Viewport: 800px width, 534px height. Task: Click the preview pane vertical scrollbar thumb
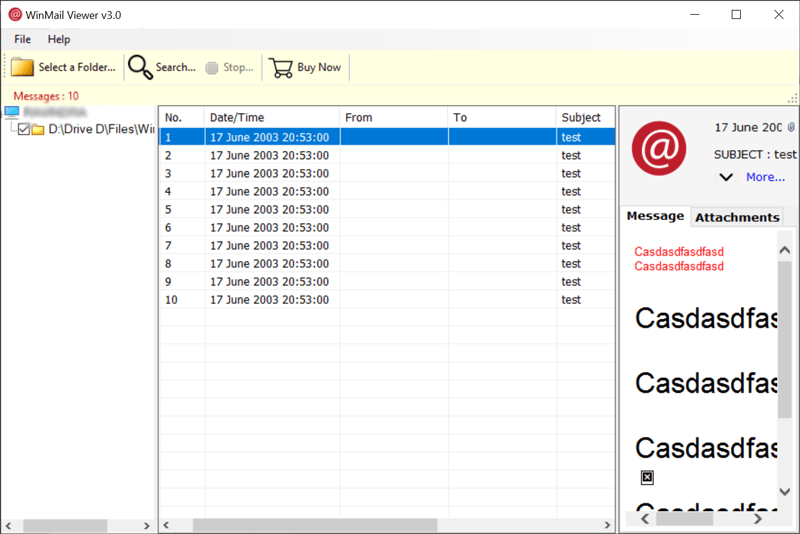[785, 340]
